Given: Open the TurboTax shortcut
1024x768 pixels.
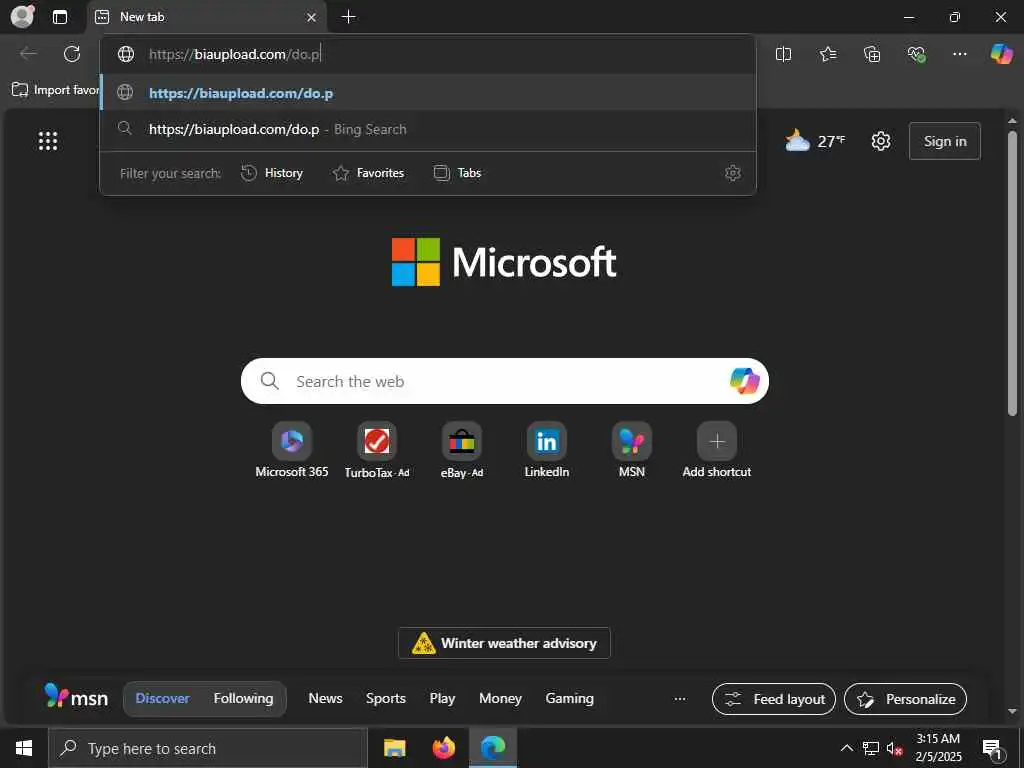Looking at the screenshot, I should [377, 451].
